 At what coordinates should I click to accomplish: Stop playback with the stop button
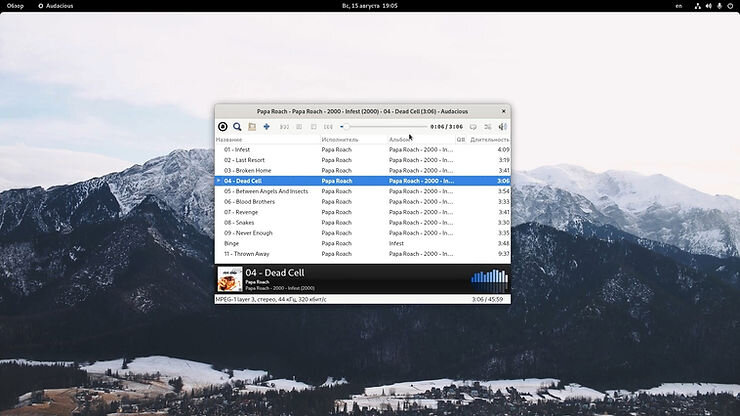coord(313,127)
